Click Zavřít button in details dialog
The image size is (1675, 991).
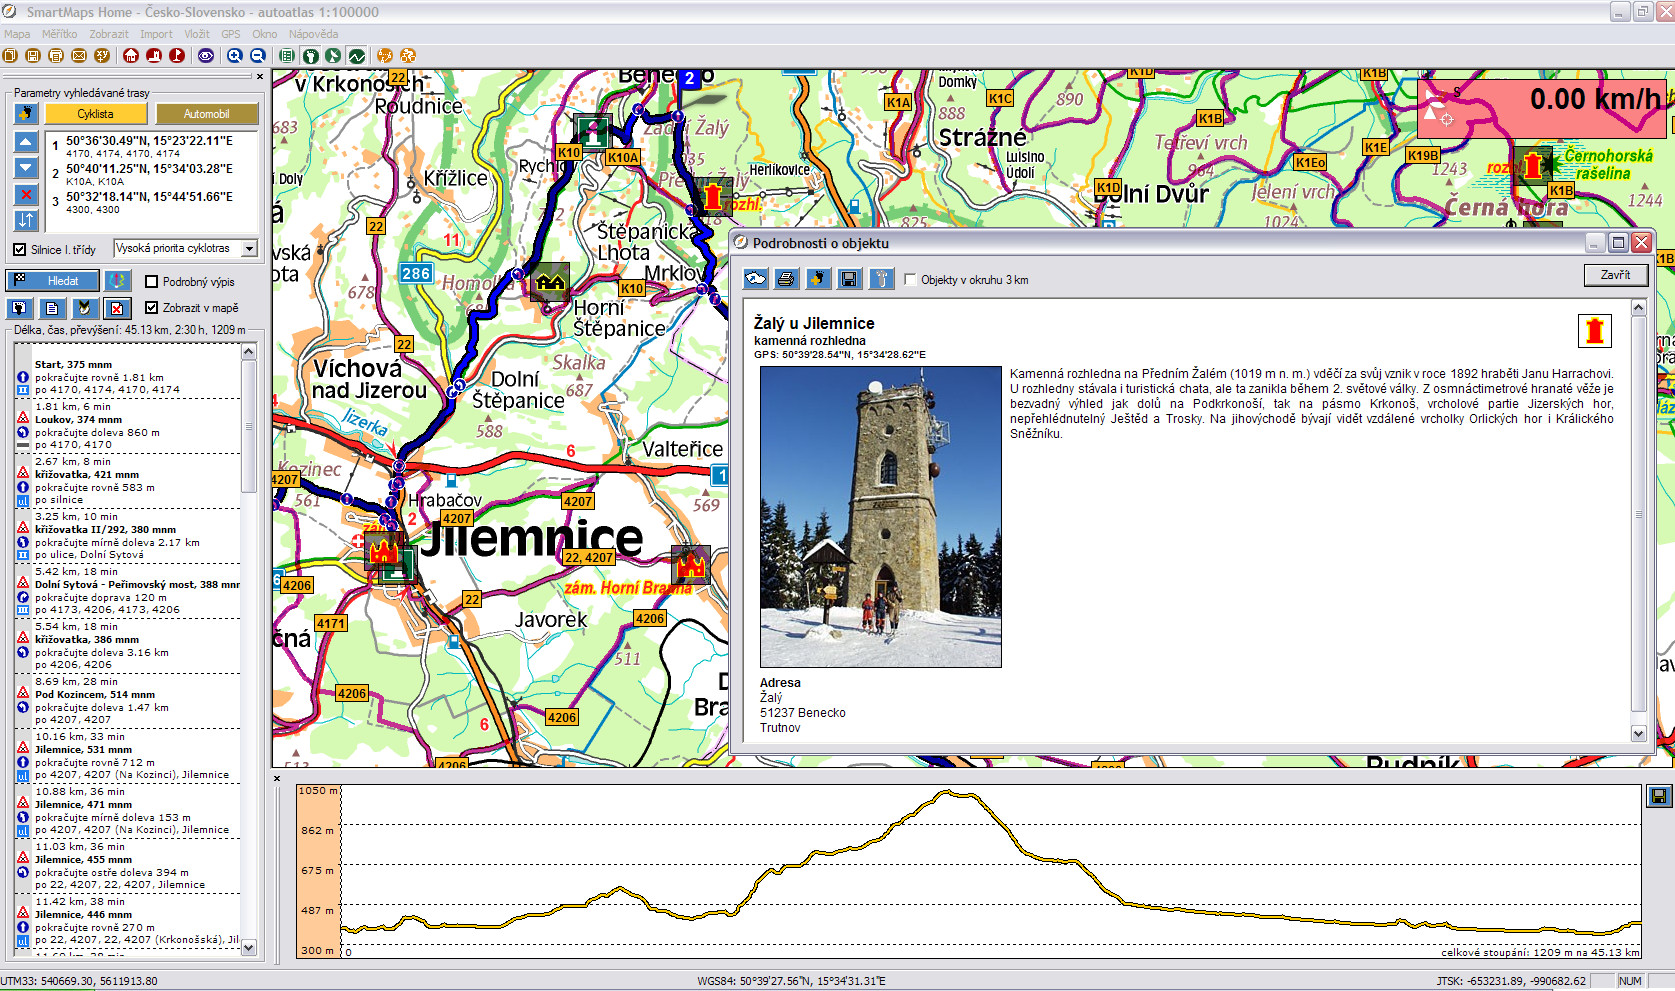1615,275
